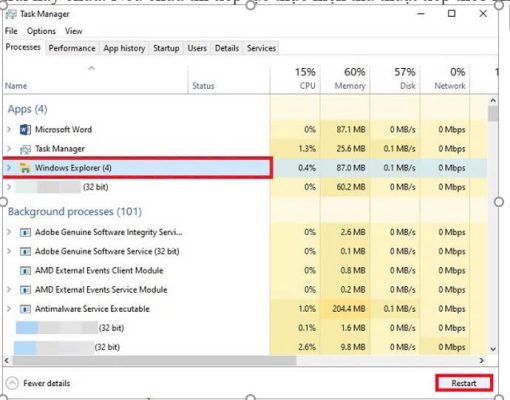Click the 87.1 MB memory value
The image size is (510, 400).
click(351, 129)
